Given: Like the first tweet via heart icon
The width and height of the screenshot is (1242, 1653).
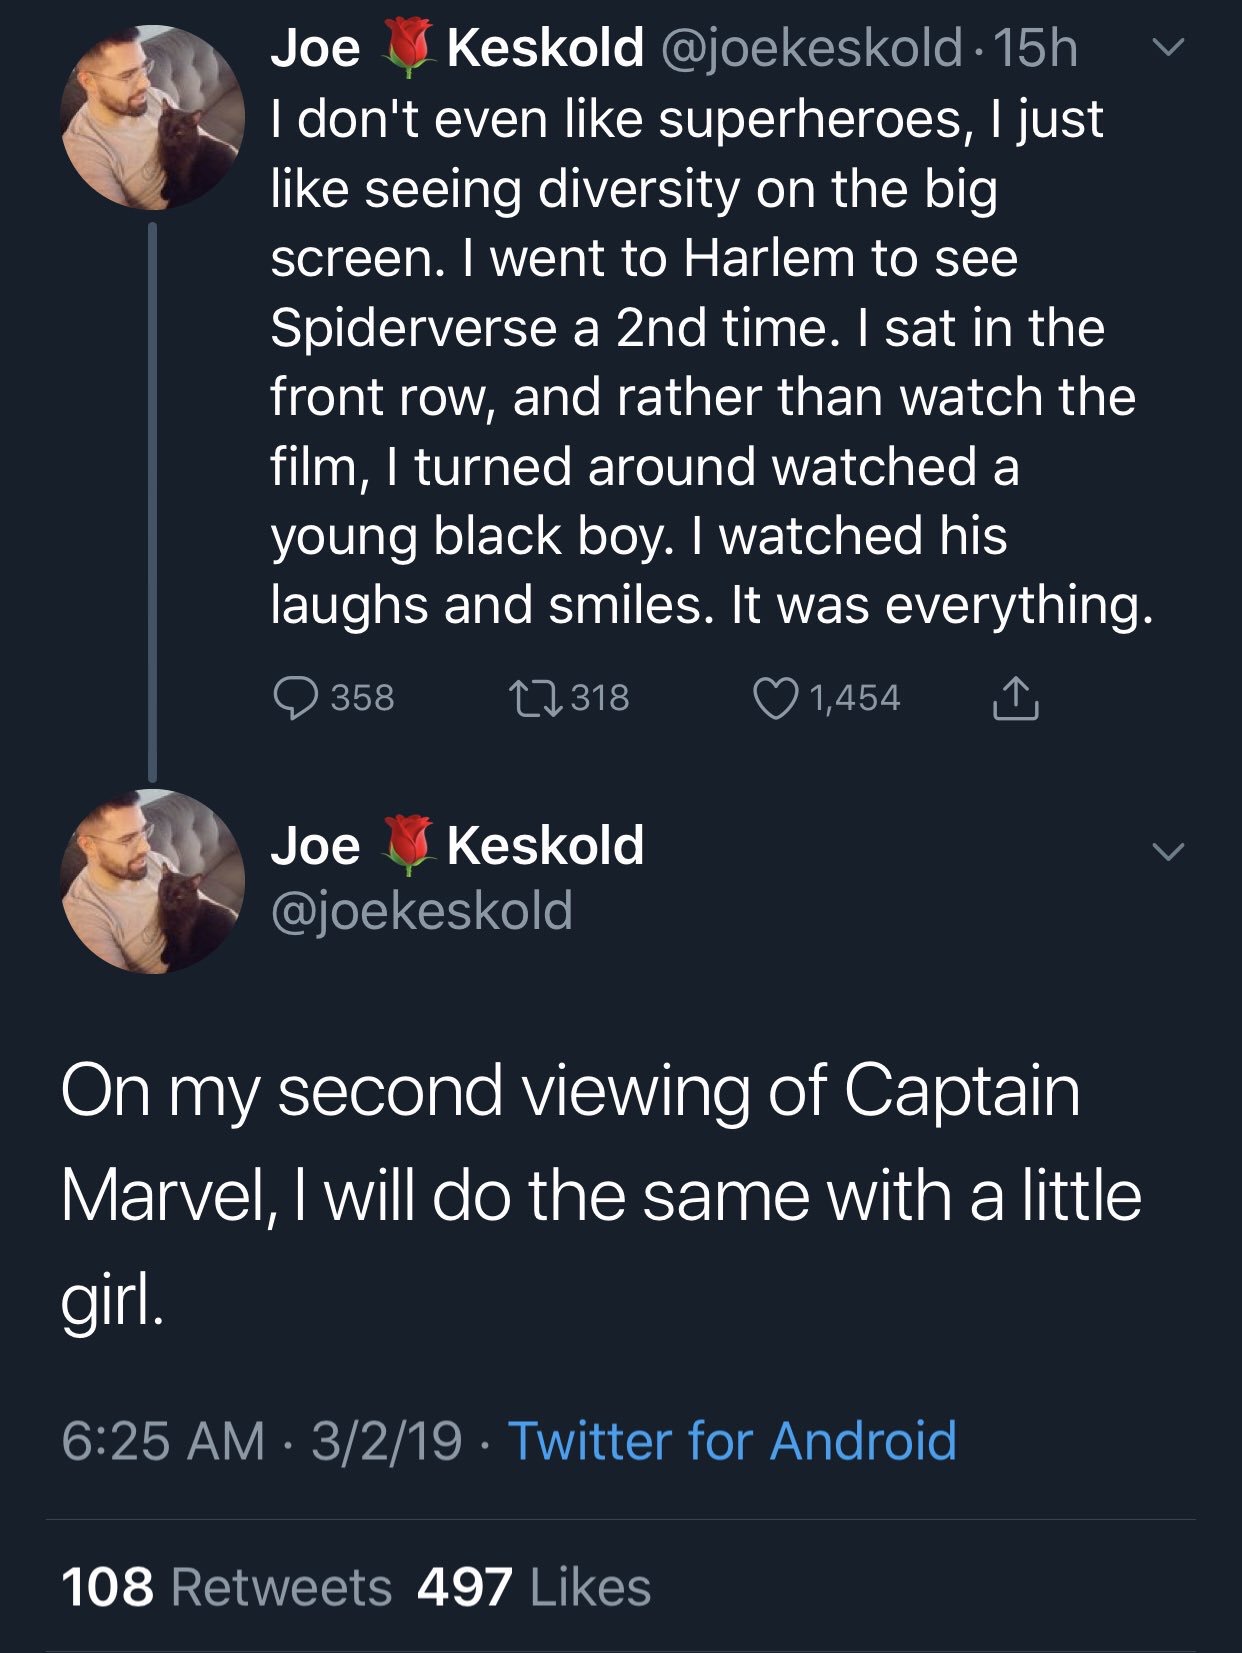Looking at the screenshot, I should (x=773, y=698).
